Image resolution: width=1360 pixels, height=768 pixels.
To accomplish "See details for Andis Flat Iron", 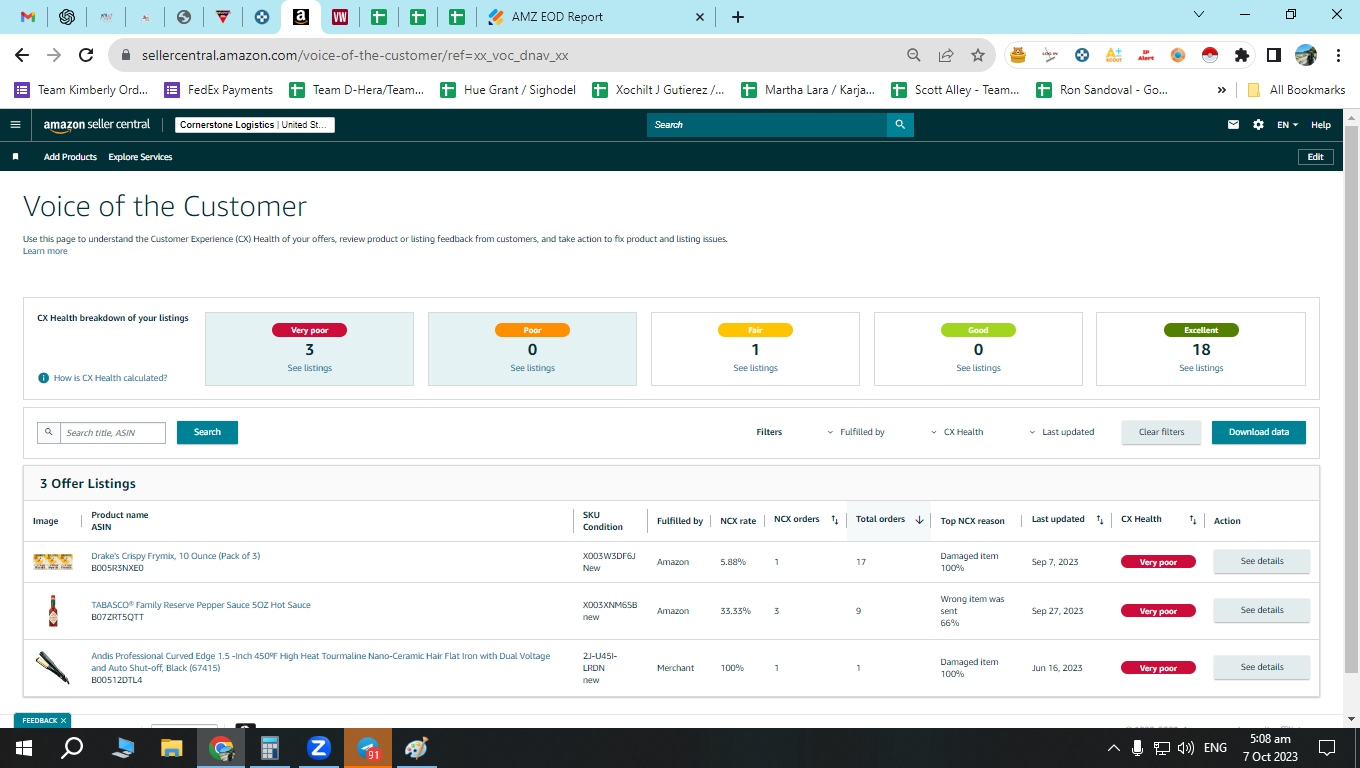I will [x=1262, y=667].
